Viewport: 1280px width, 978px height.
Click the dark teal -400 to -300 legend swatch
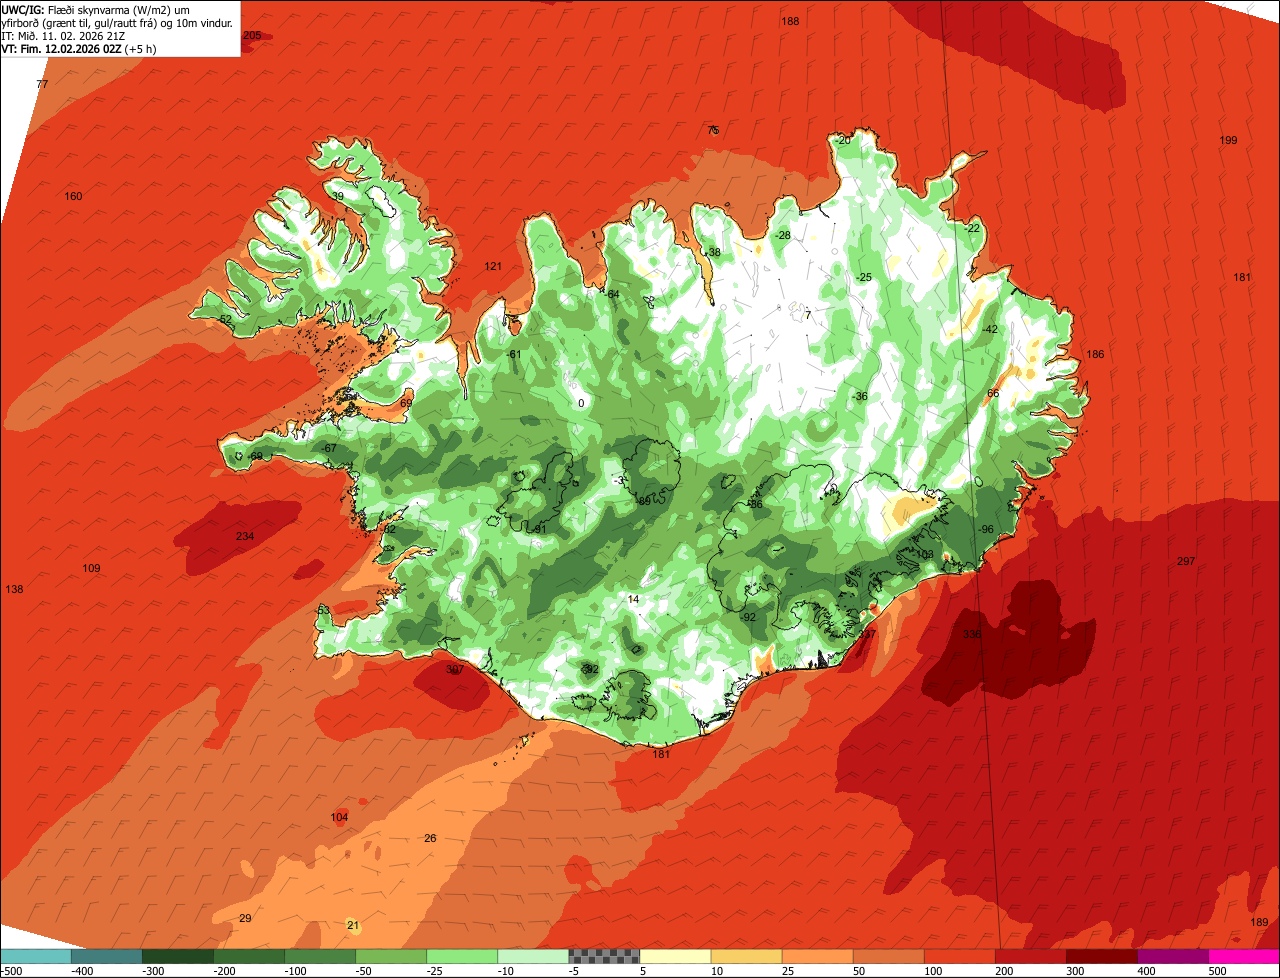point(106,955)
